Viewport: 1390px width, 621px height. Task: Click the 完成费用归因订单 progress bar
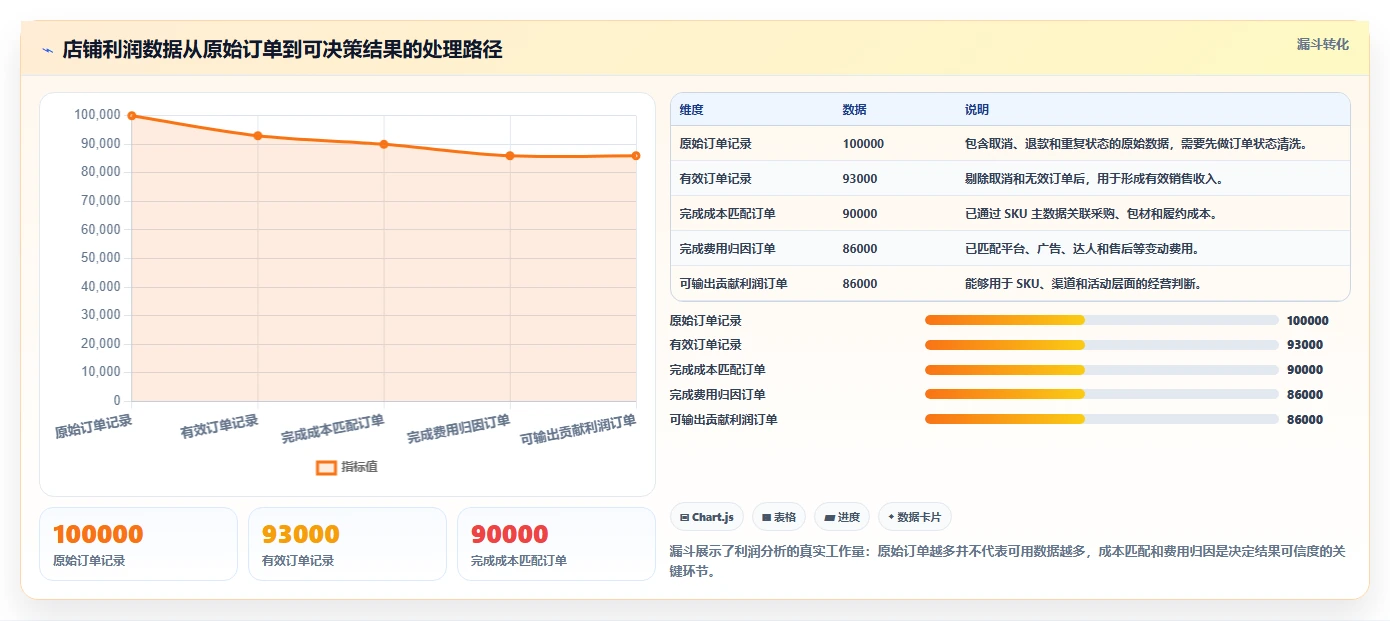coord(1101,395)
